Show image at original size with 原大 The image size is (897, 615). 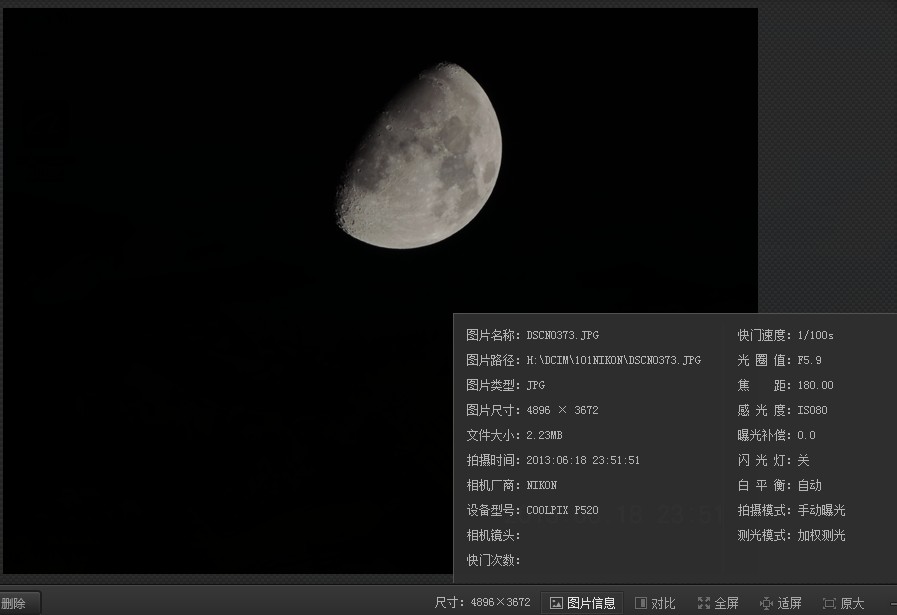(x=844, y=603)
